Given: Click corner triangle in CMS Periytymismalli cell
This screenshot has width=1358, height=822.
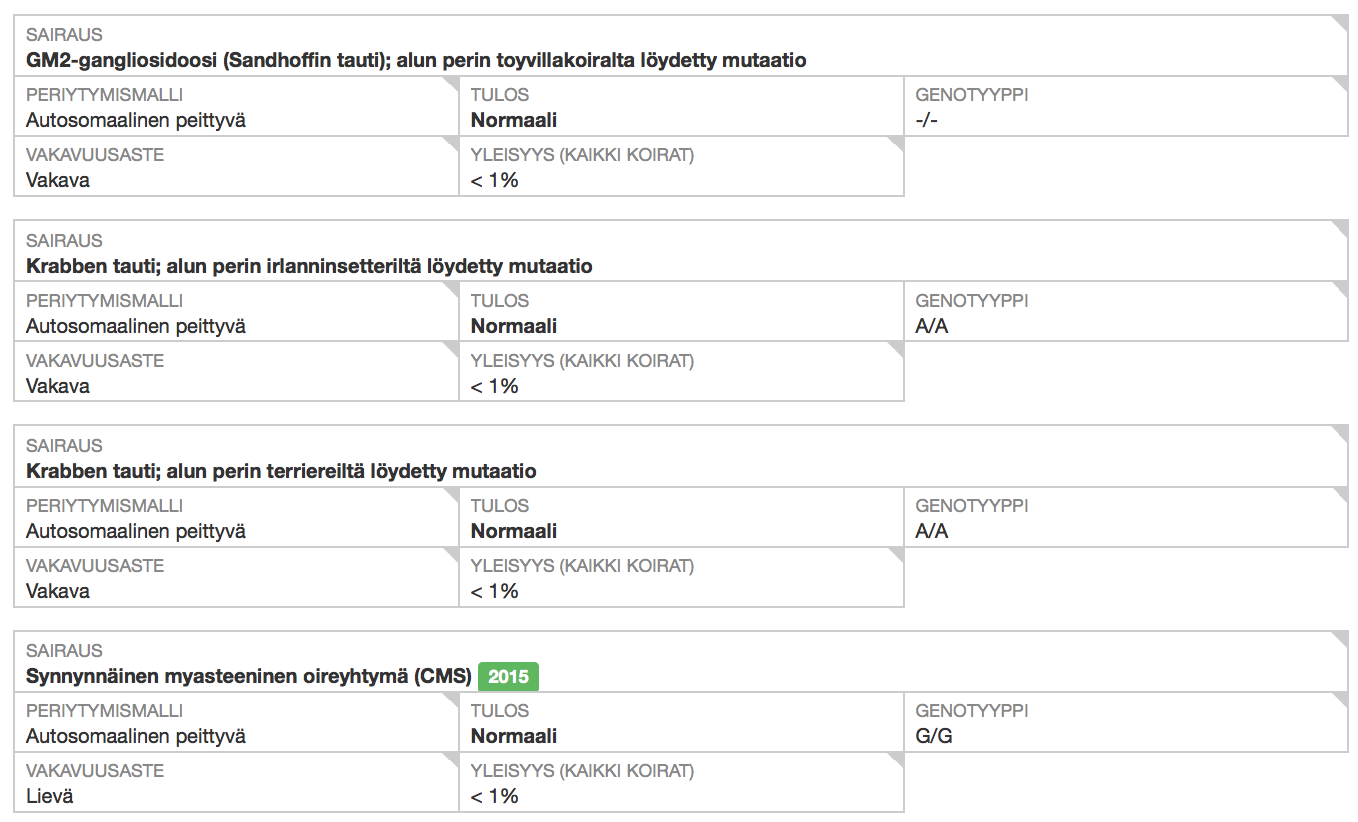Looking at the screenshot, I should point(452,698).
